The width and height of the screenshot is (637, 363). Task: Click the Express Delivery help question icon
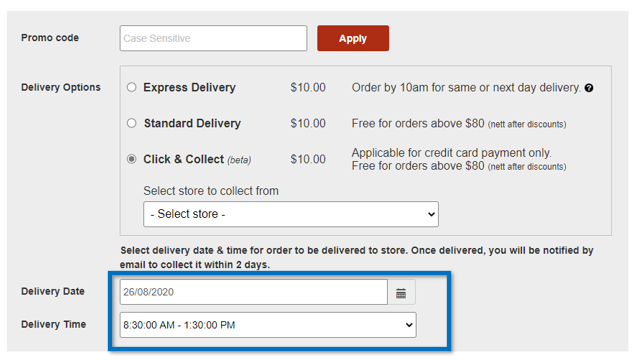point(589,88)
